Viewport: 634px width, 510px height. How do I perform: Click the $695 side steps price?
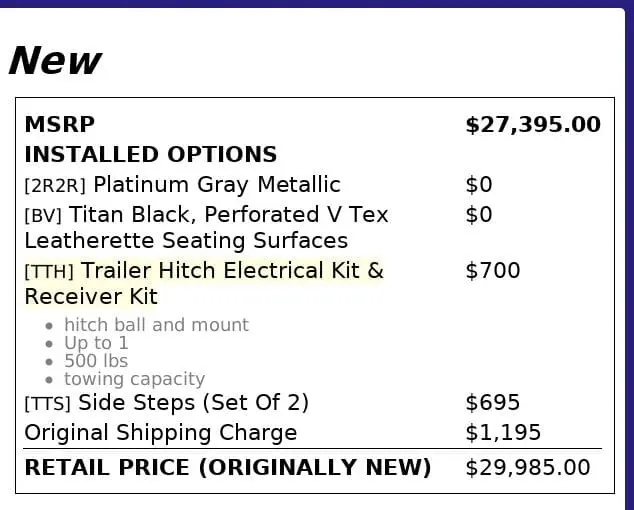pyautogui.click(x=493, y=403)
